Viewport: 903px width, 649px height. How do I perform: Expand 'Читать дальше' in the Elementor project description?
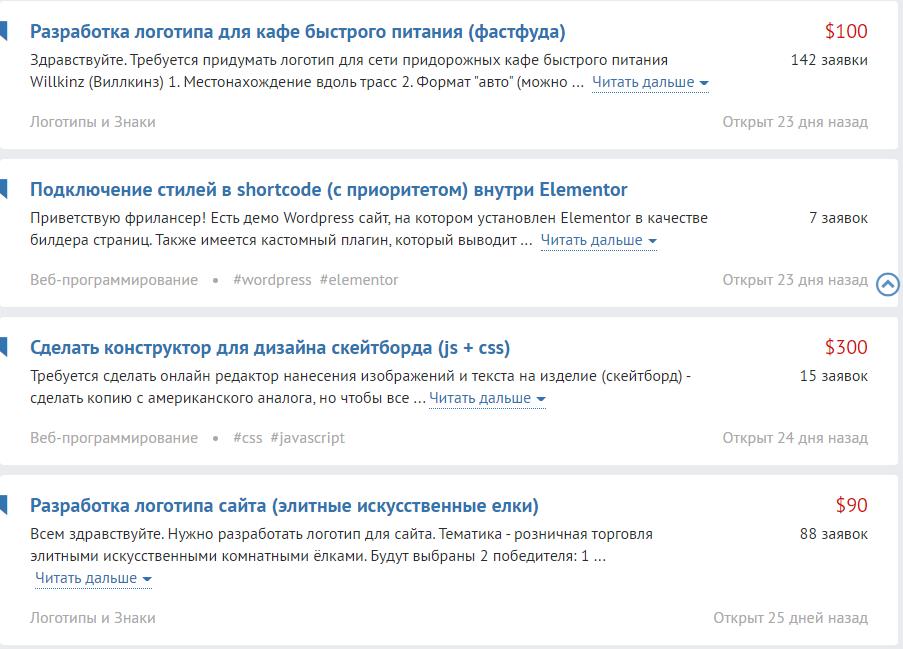click(x=598, y=240)
